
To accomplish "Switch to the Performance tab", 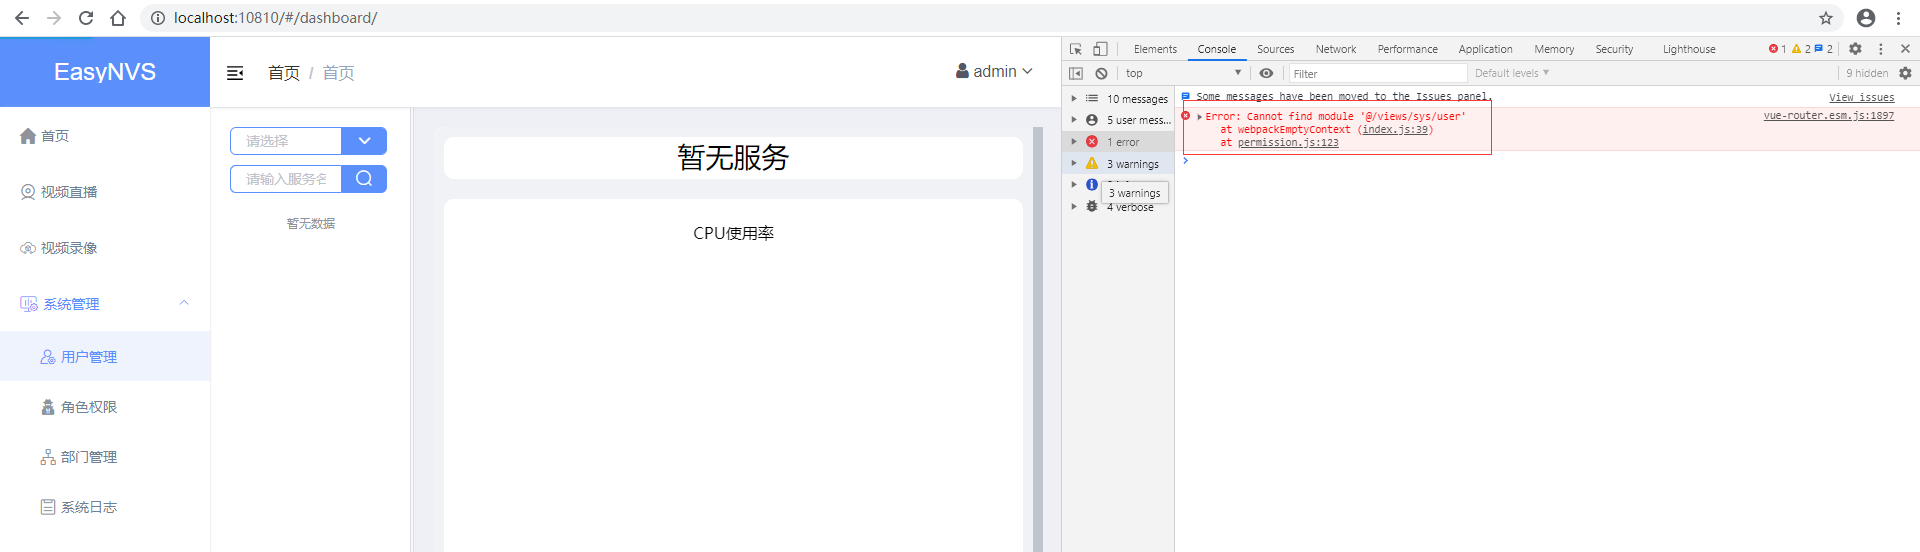I will [x=1407, y=49].
